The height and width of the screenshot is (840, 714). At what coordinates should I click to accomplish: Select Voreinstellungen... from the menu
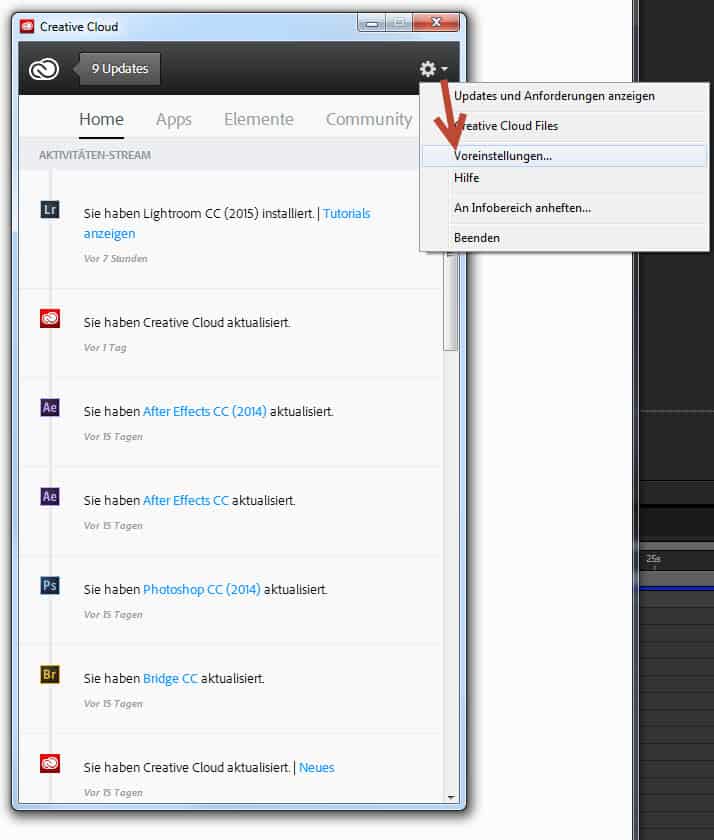click(503, 156)
